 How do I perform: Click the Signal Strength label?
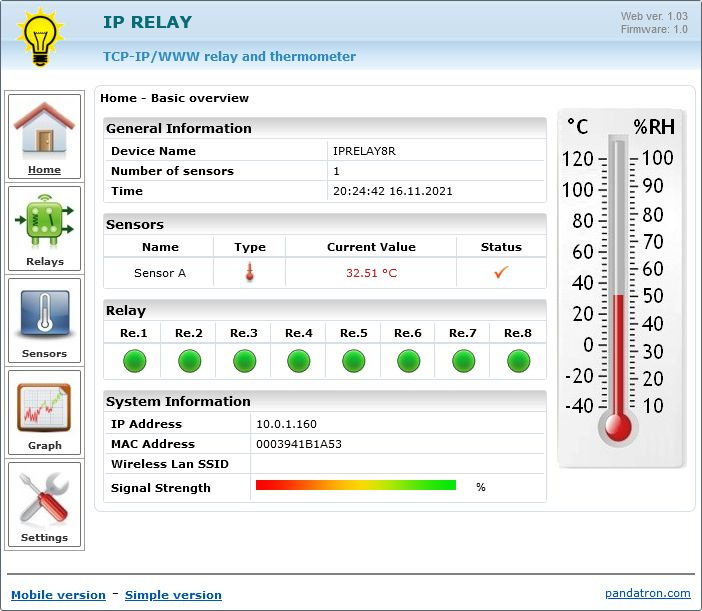161,488
